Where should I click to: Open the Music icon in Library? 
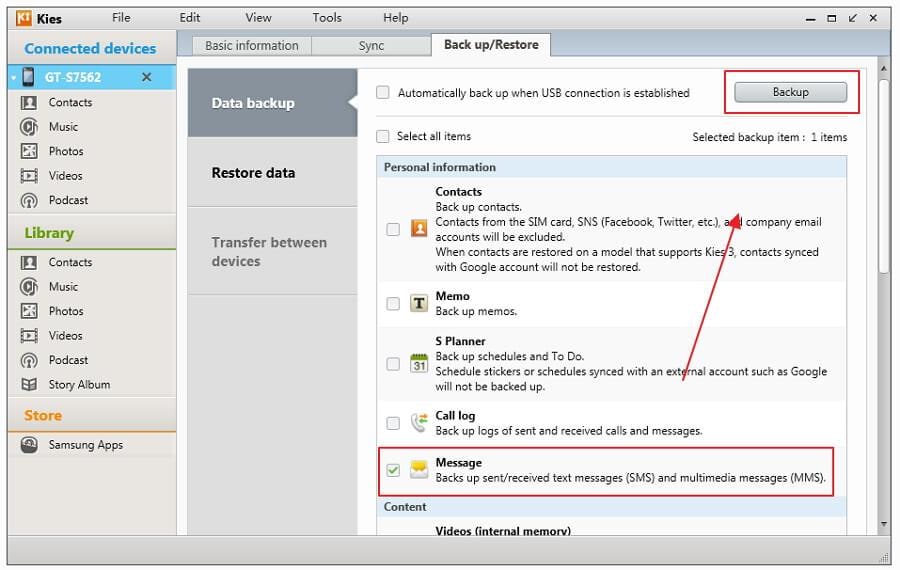point(29,286)
